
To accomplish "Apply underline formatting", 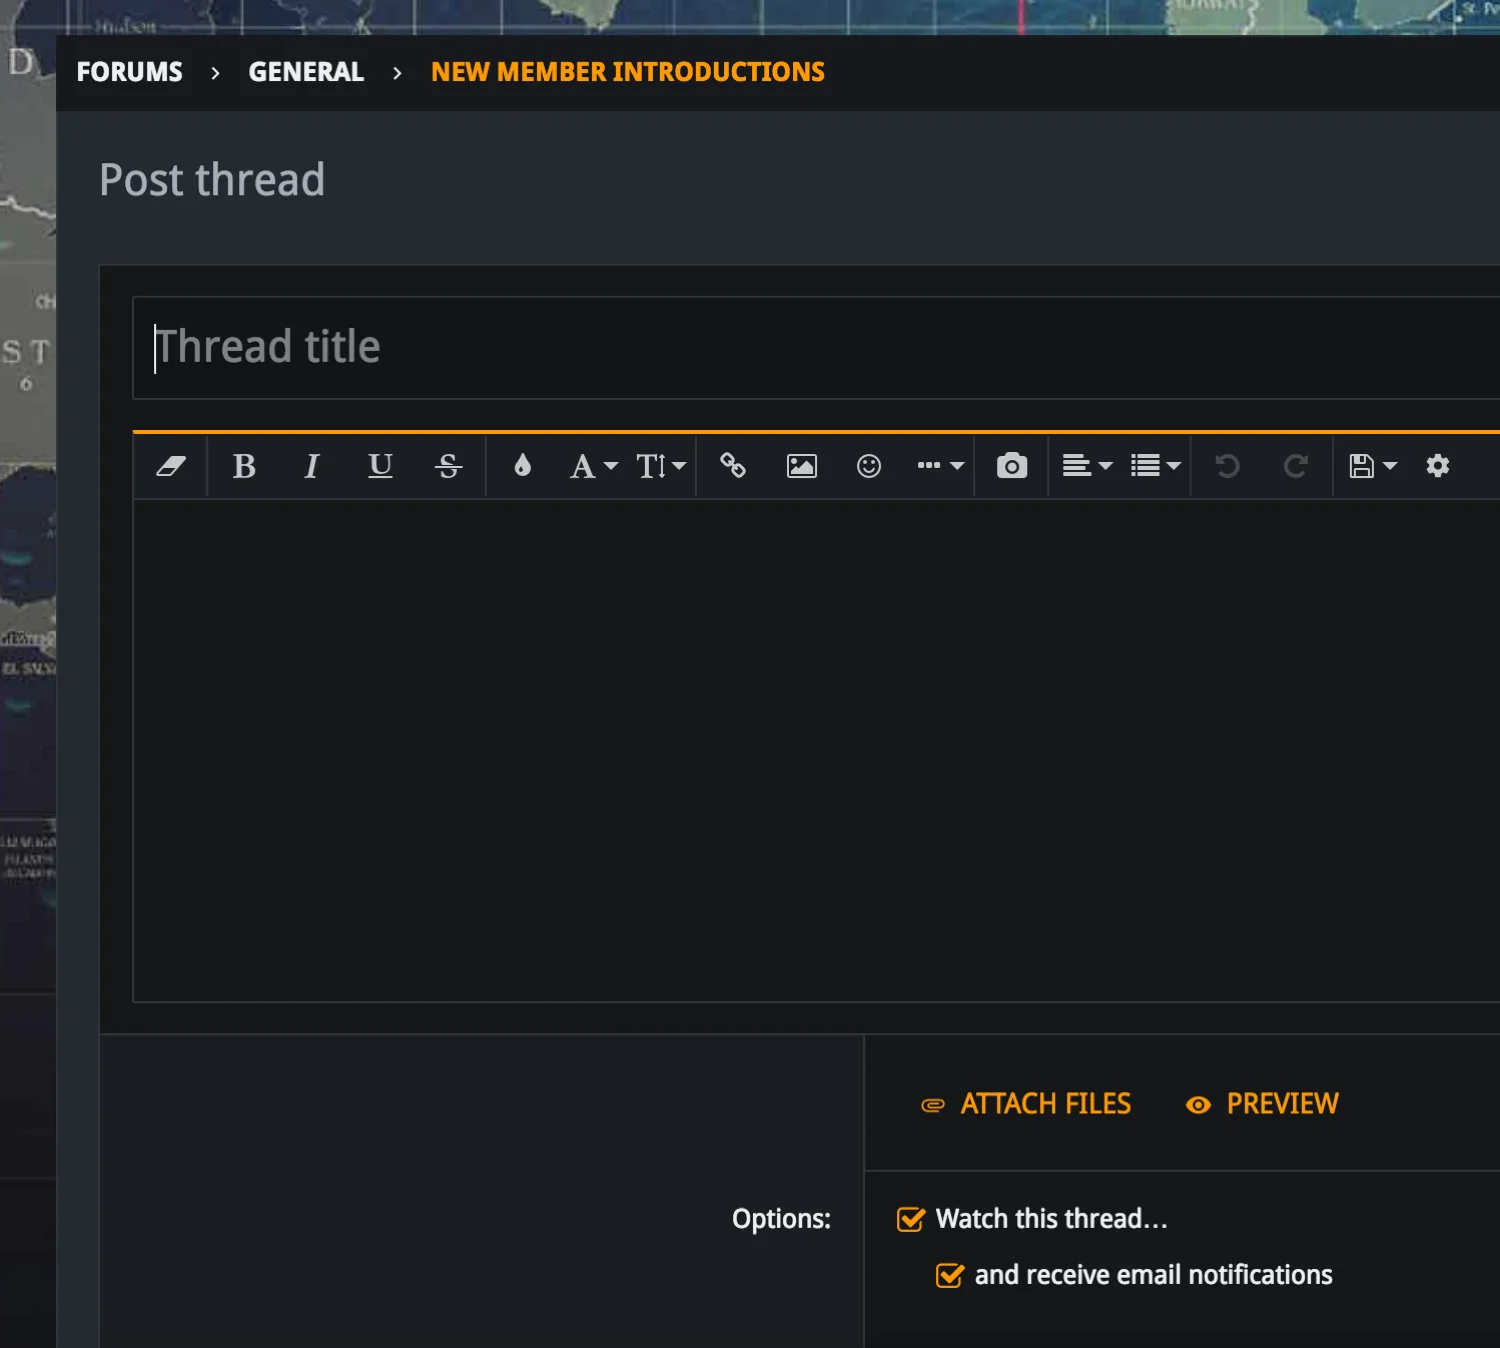I will (x=380, y=466).
